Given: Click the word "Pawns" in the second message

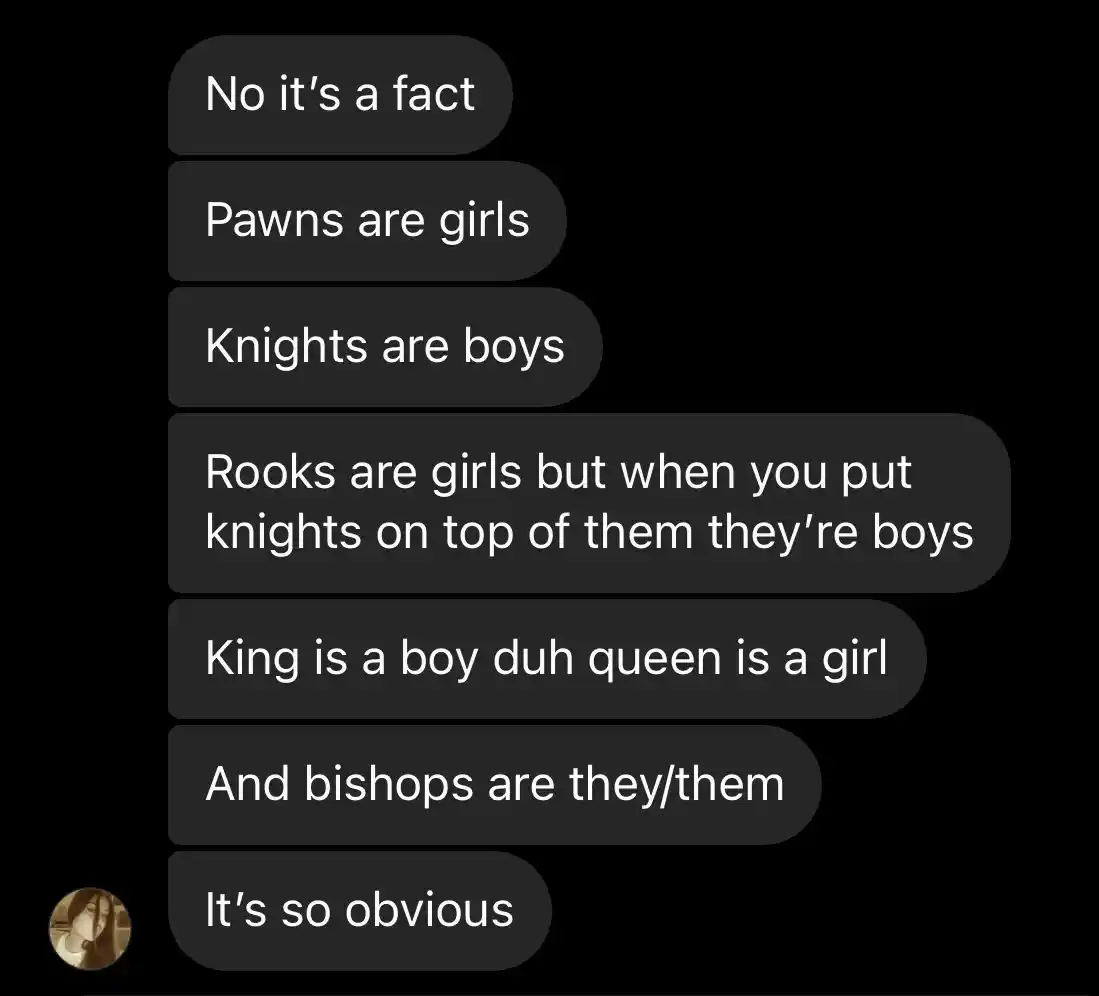Looking at the screenshot, I should (275, 221).
